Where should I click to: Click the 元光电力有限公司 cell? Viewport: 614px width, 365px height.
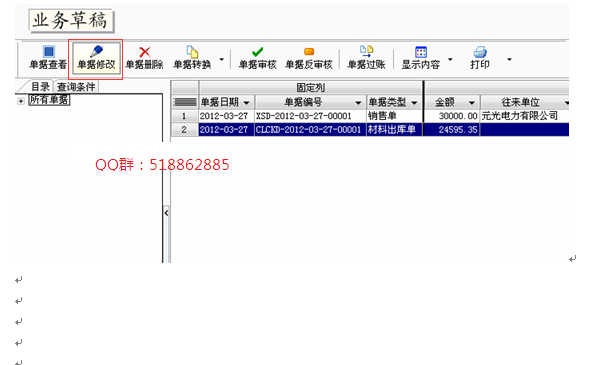tap(525, 116)
